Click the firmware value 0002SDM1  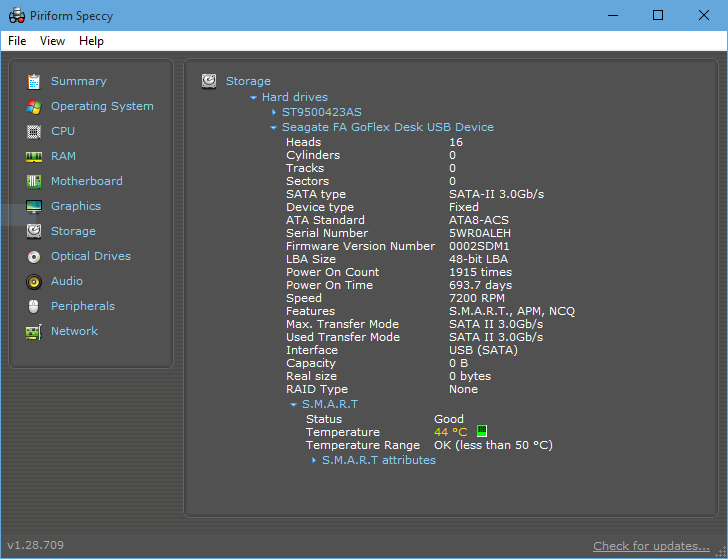479,246
